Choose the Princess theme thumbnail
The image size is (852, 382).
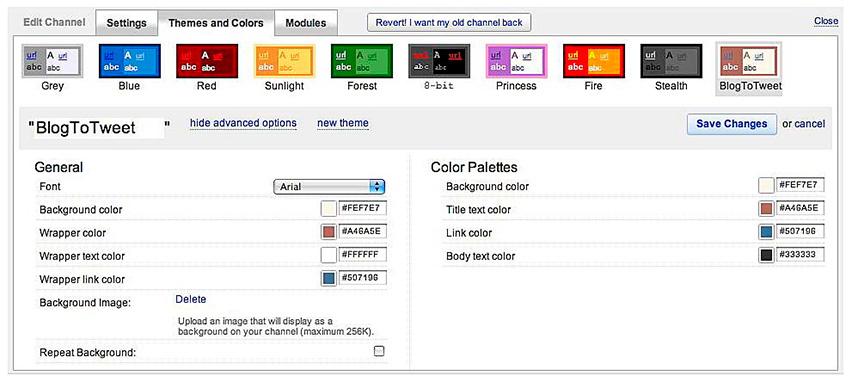coord(516,61)
